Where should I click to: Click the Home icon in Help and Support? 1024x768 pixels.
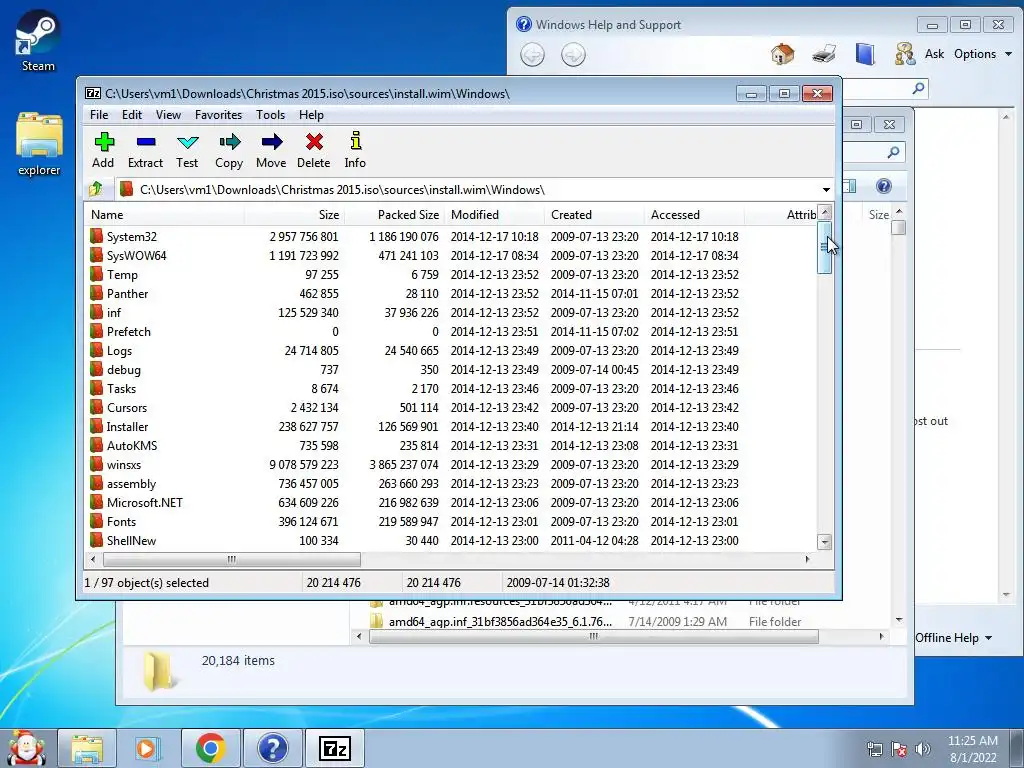tap(782, 54)
